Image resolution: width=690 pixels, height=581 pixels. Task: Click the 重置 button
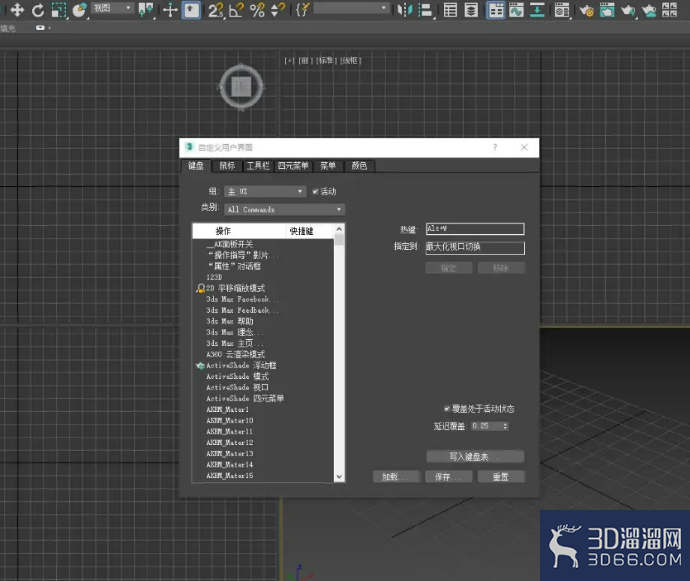[501, 477]
